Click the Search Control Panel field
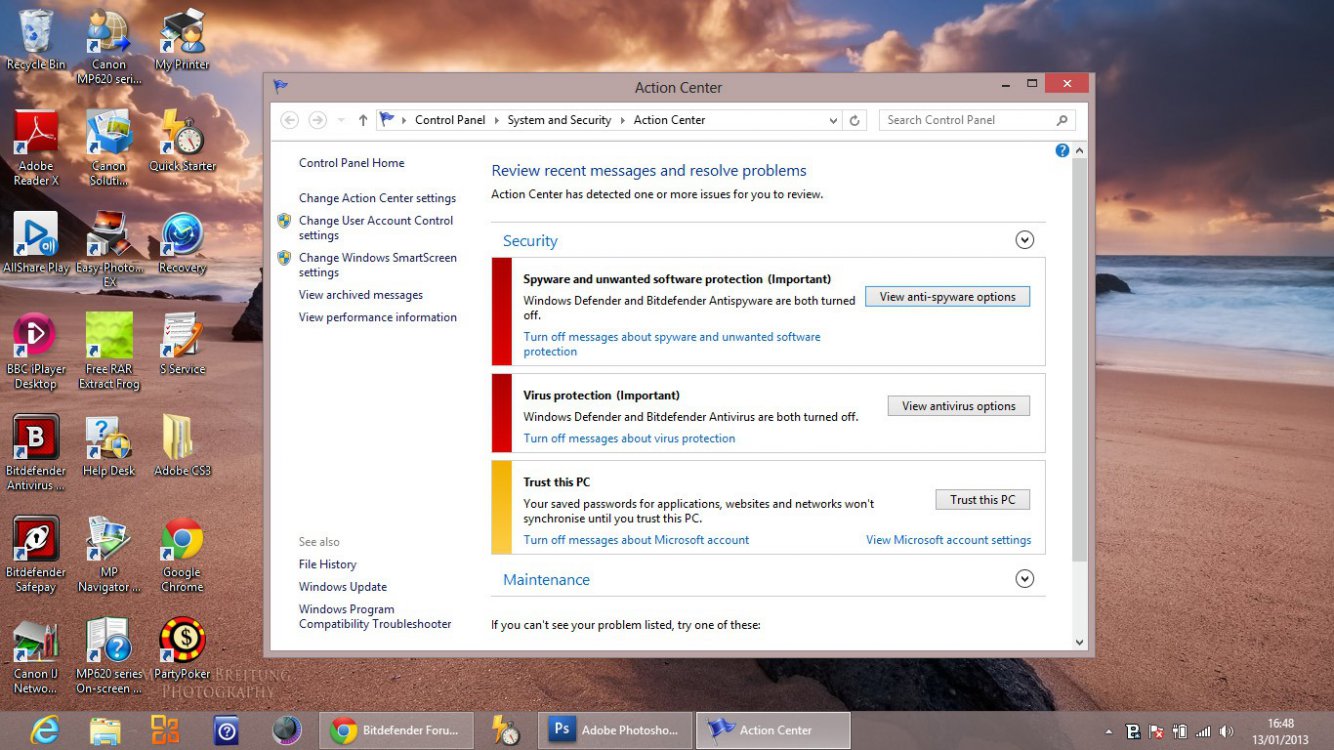The image size is (1334, 750). point(977,120)
